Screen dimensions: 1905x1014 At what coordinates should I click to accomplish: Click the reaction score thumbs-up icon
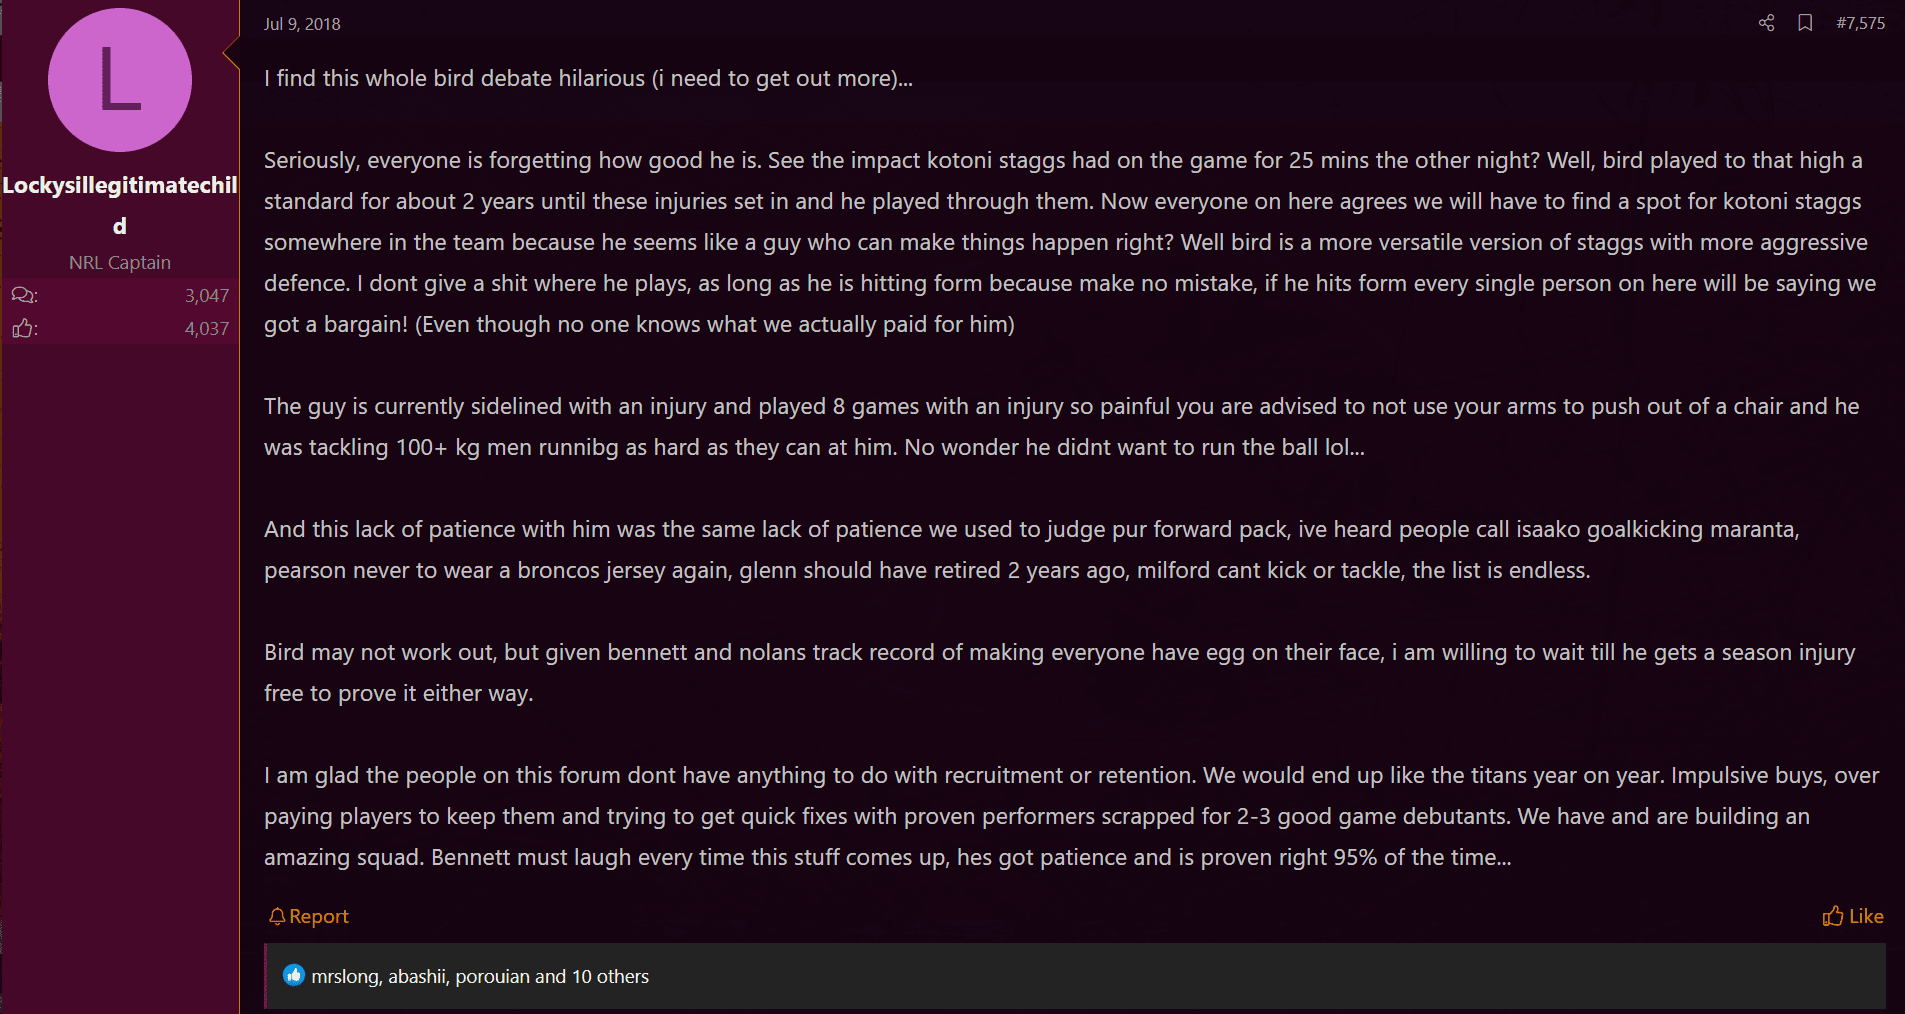coord(24,328)
